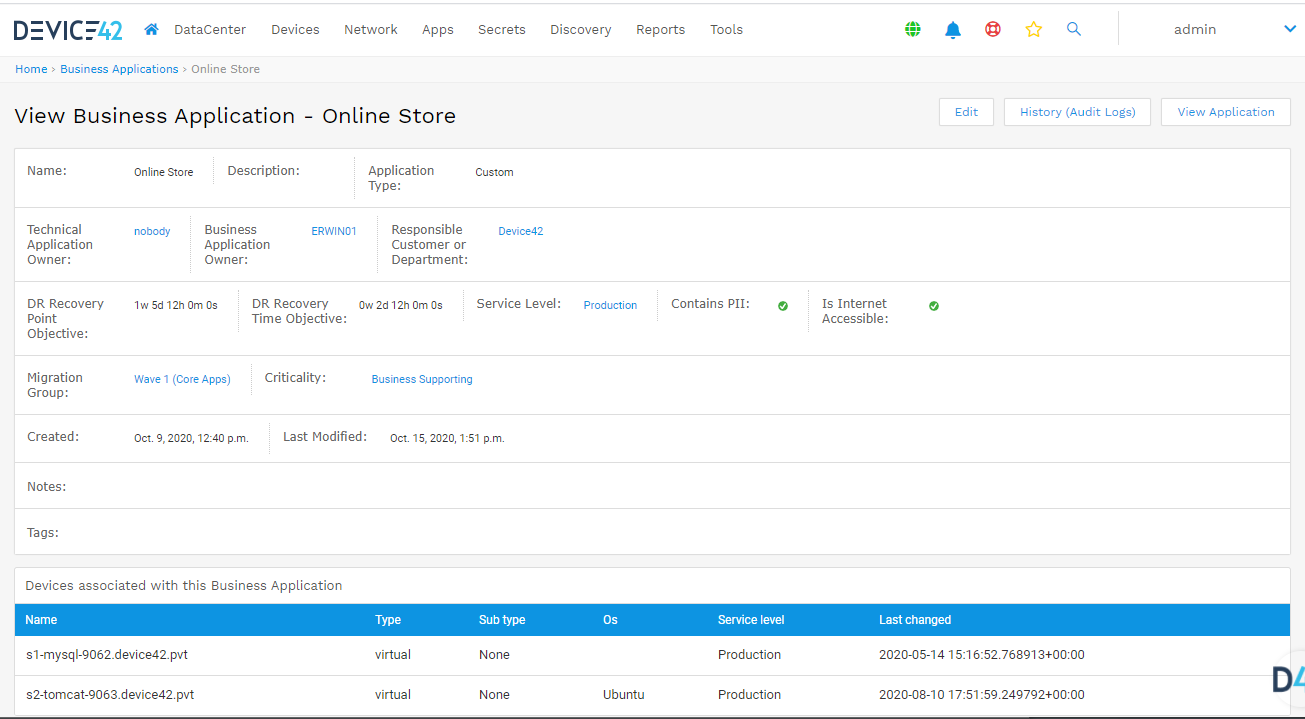The height and width of the screenshot is (719, 1305).
Task: Open Business Applications breadcrumb link
Action: pyautogui.click(x=119, y=69)
